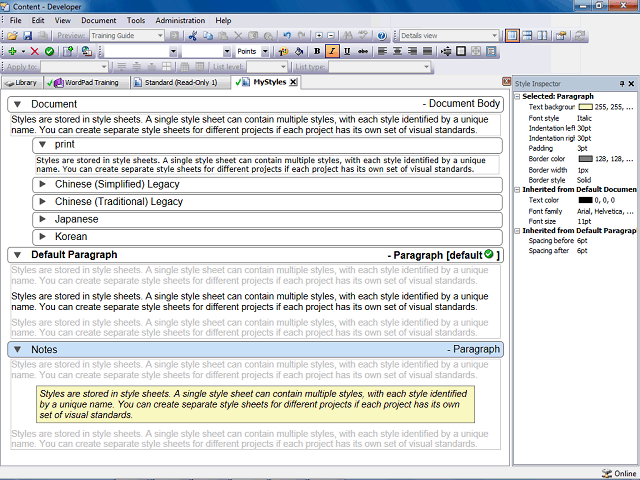Collapse the Default Paragraph section
This screenshot has width=640, height=480.
click(x=18, y=255)
